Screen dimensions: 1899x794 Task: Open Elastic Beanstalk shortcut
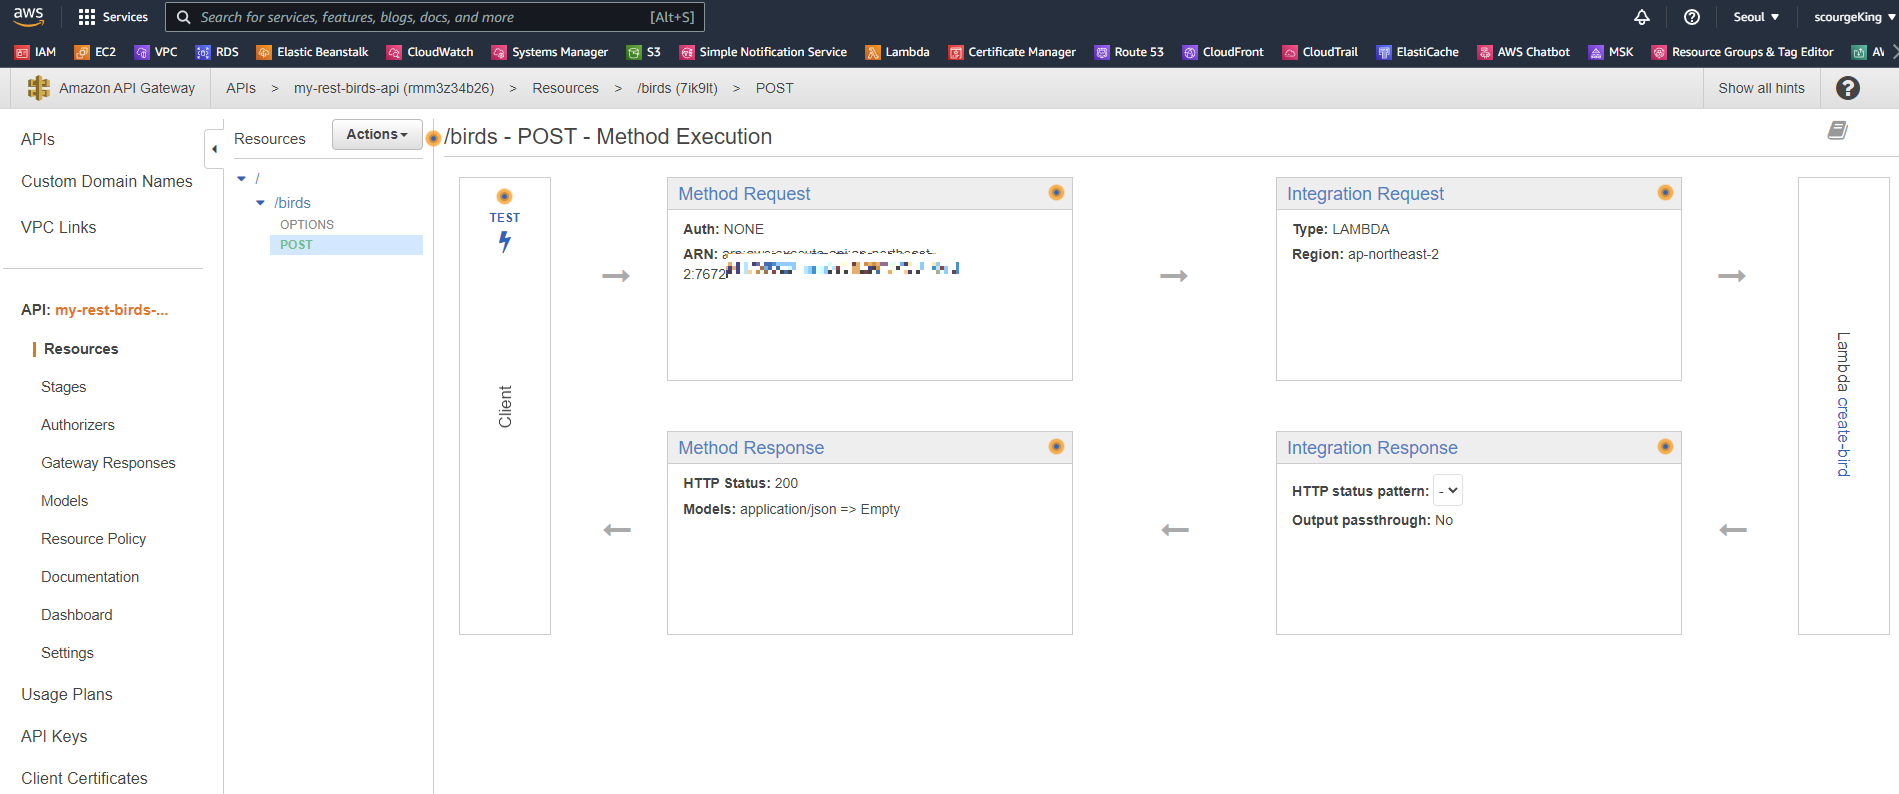pos(312,52)
